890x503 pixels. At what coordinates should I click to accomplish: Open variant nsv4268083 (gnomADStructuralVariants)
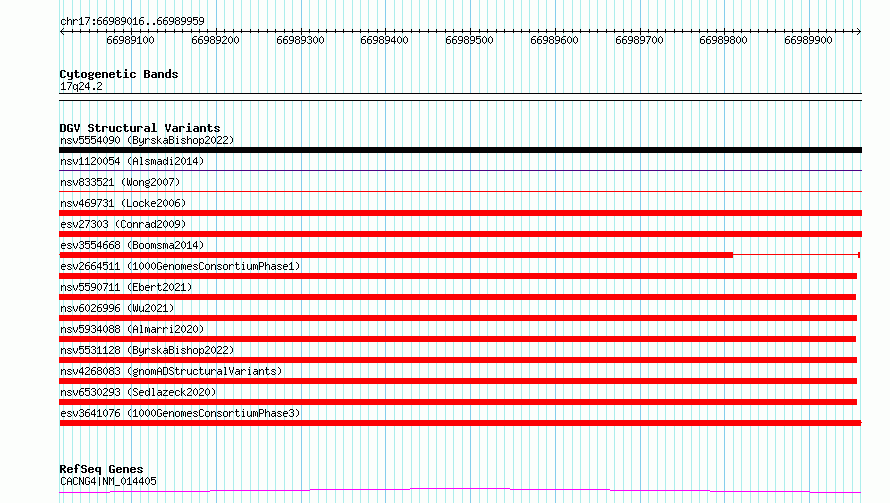click(171, 371)
